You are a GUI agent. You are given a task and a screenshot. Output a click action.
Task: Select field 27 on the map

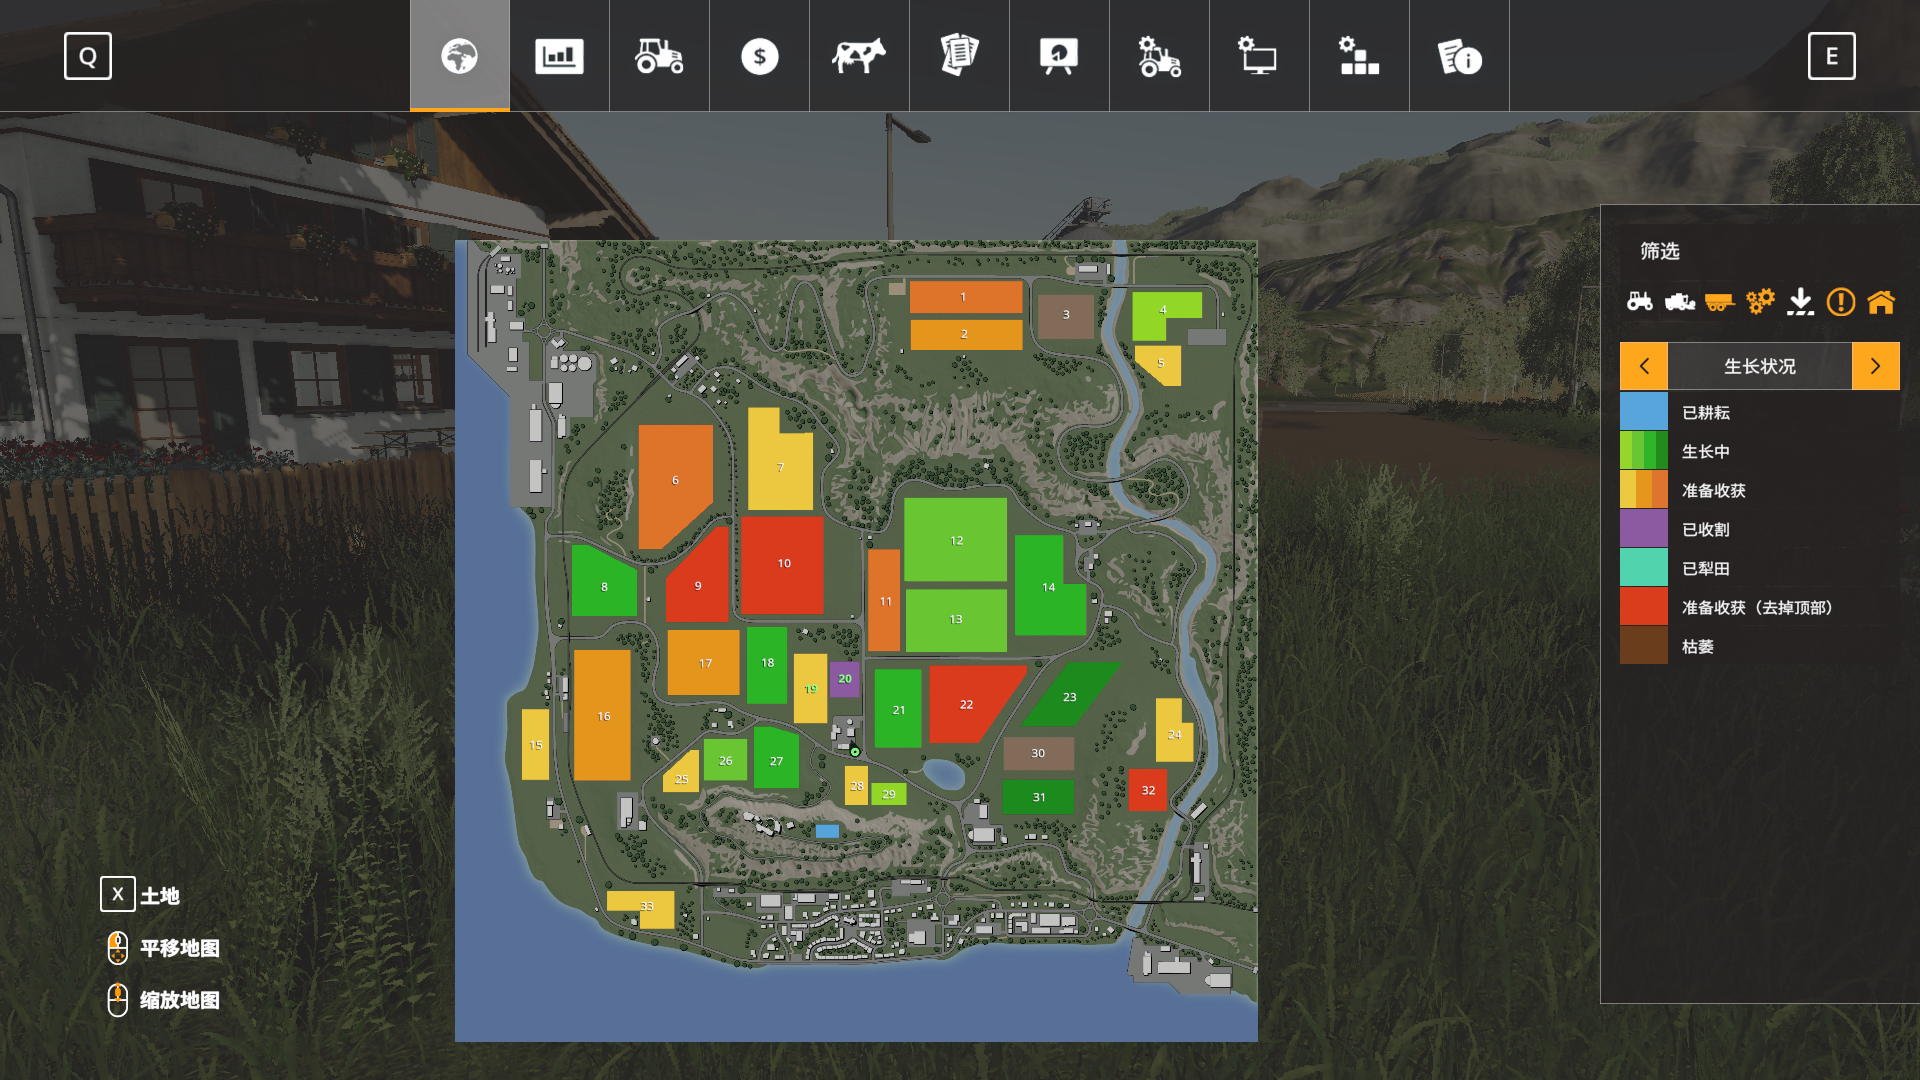776,759
